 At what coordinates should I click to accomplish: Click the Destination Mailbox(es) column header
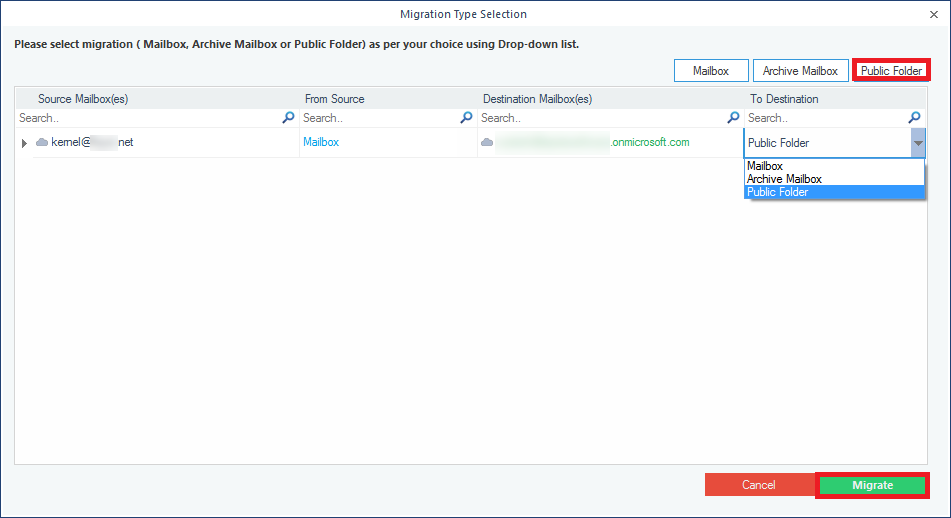(537, 99)
